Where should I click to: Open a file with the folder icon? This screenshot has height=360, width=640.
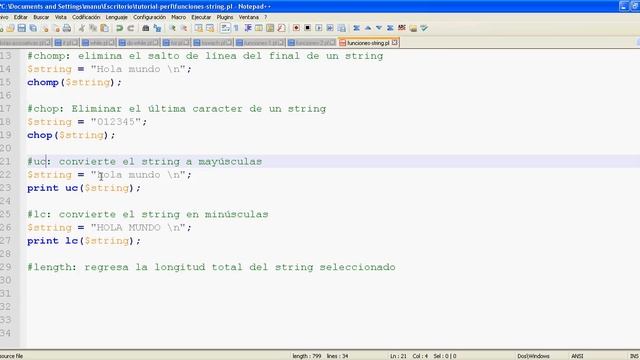click(x=10, y=28)
